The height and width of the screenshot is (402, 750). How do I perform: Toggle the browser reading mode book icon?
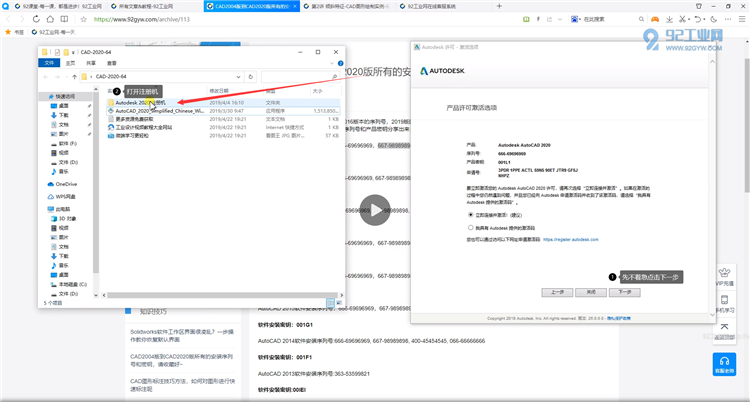point(64,19)
